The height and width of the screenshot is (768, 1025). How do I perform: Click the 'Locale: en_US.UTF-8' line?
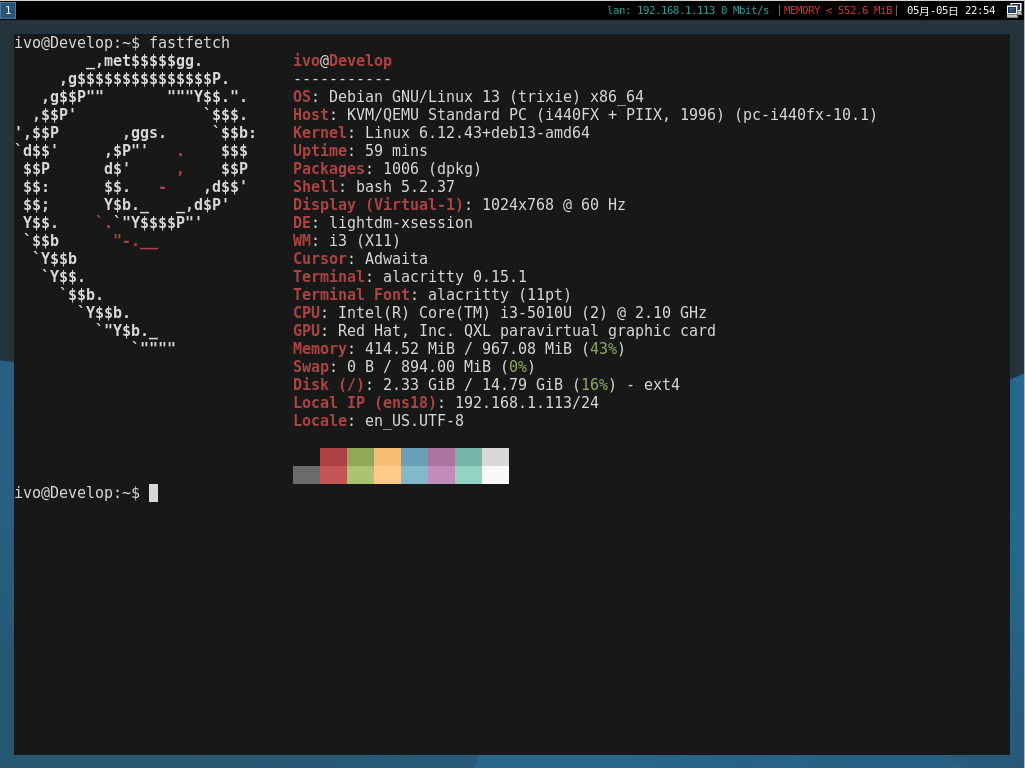(x=378, y=421)
